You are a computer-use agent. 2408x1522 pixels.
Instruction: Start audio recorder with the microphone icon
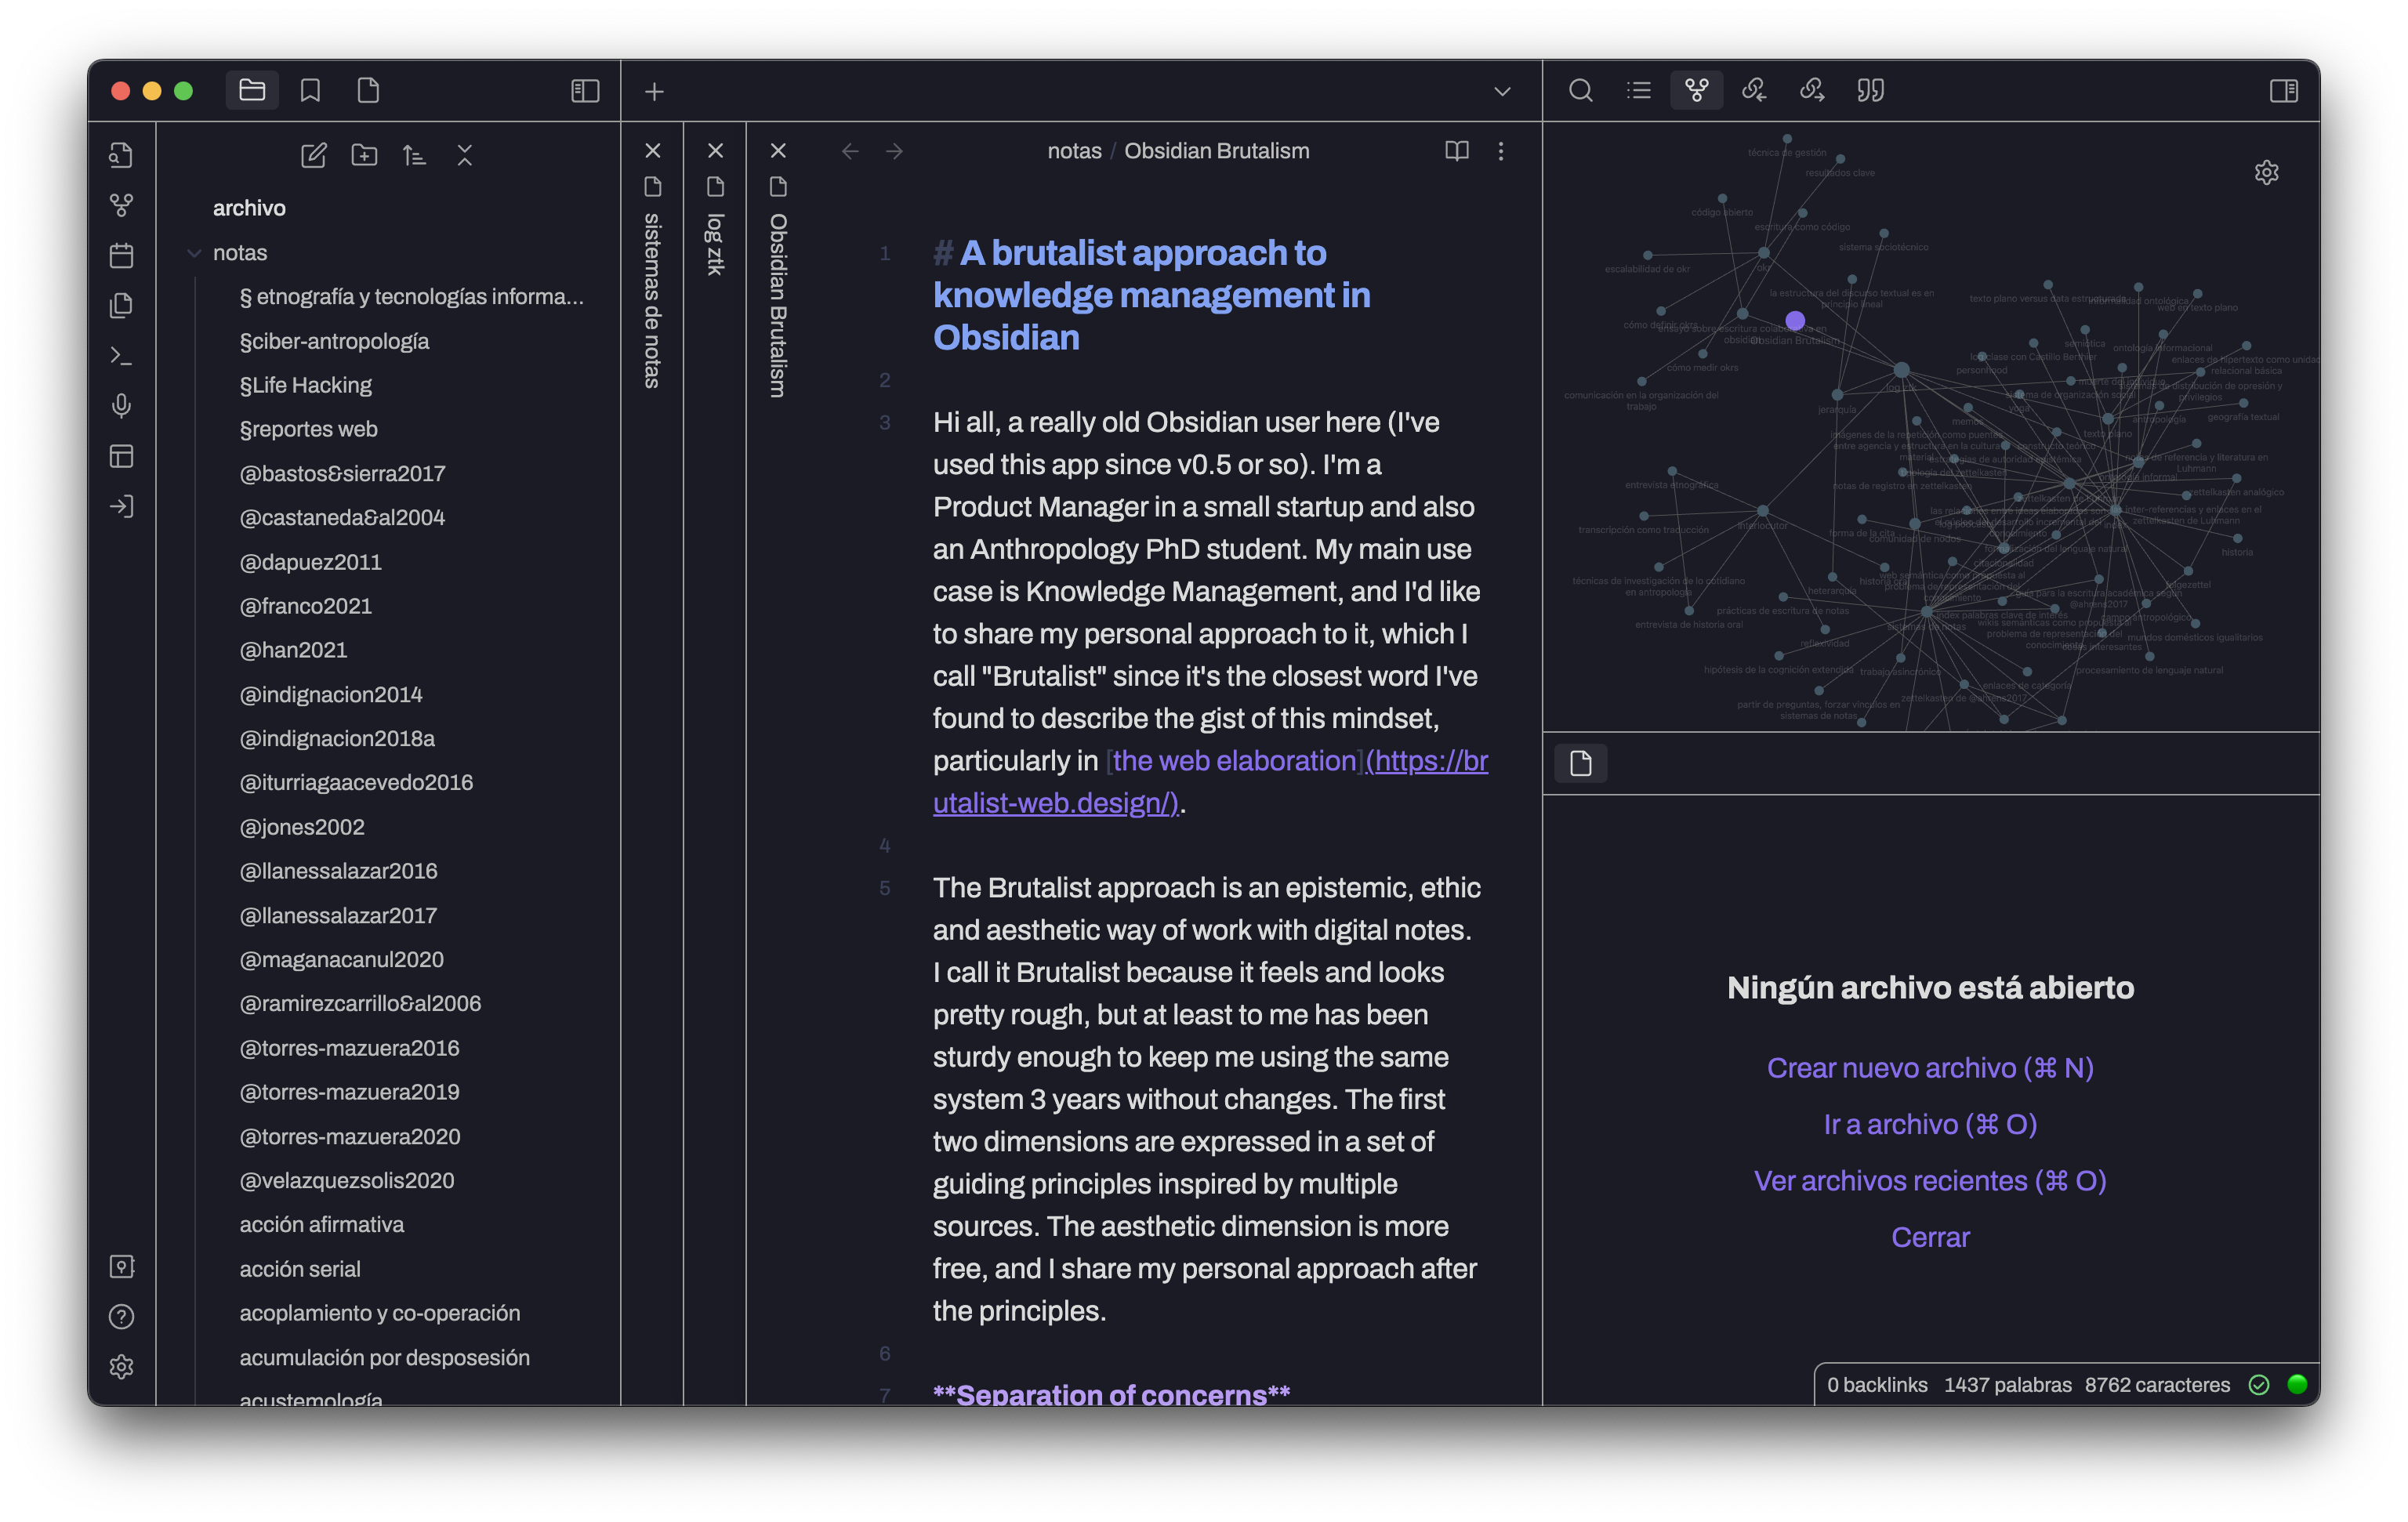[121, 405]
